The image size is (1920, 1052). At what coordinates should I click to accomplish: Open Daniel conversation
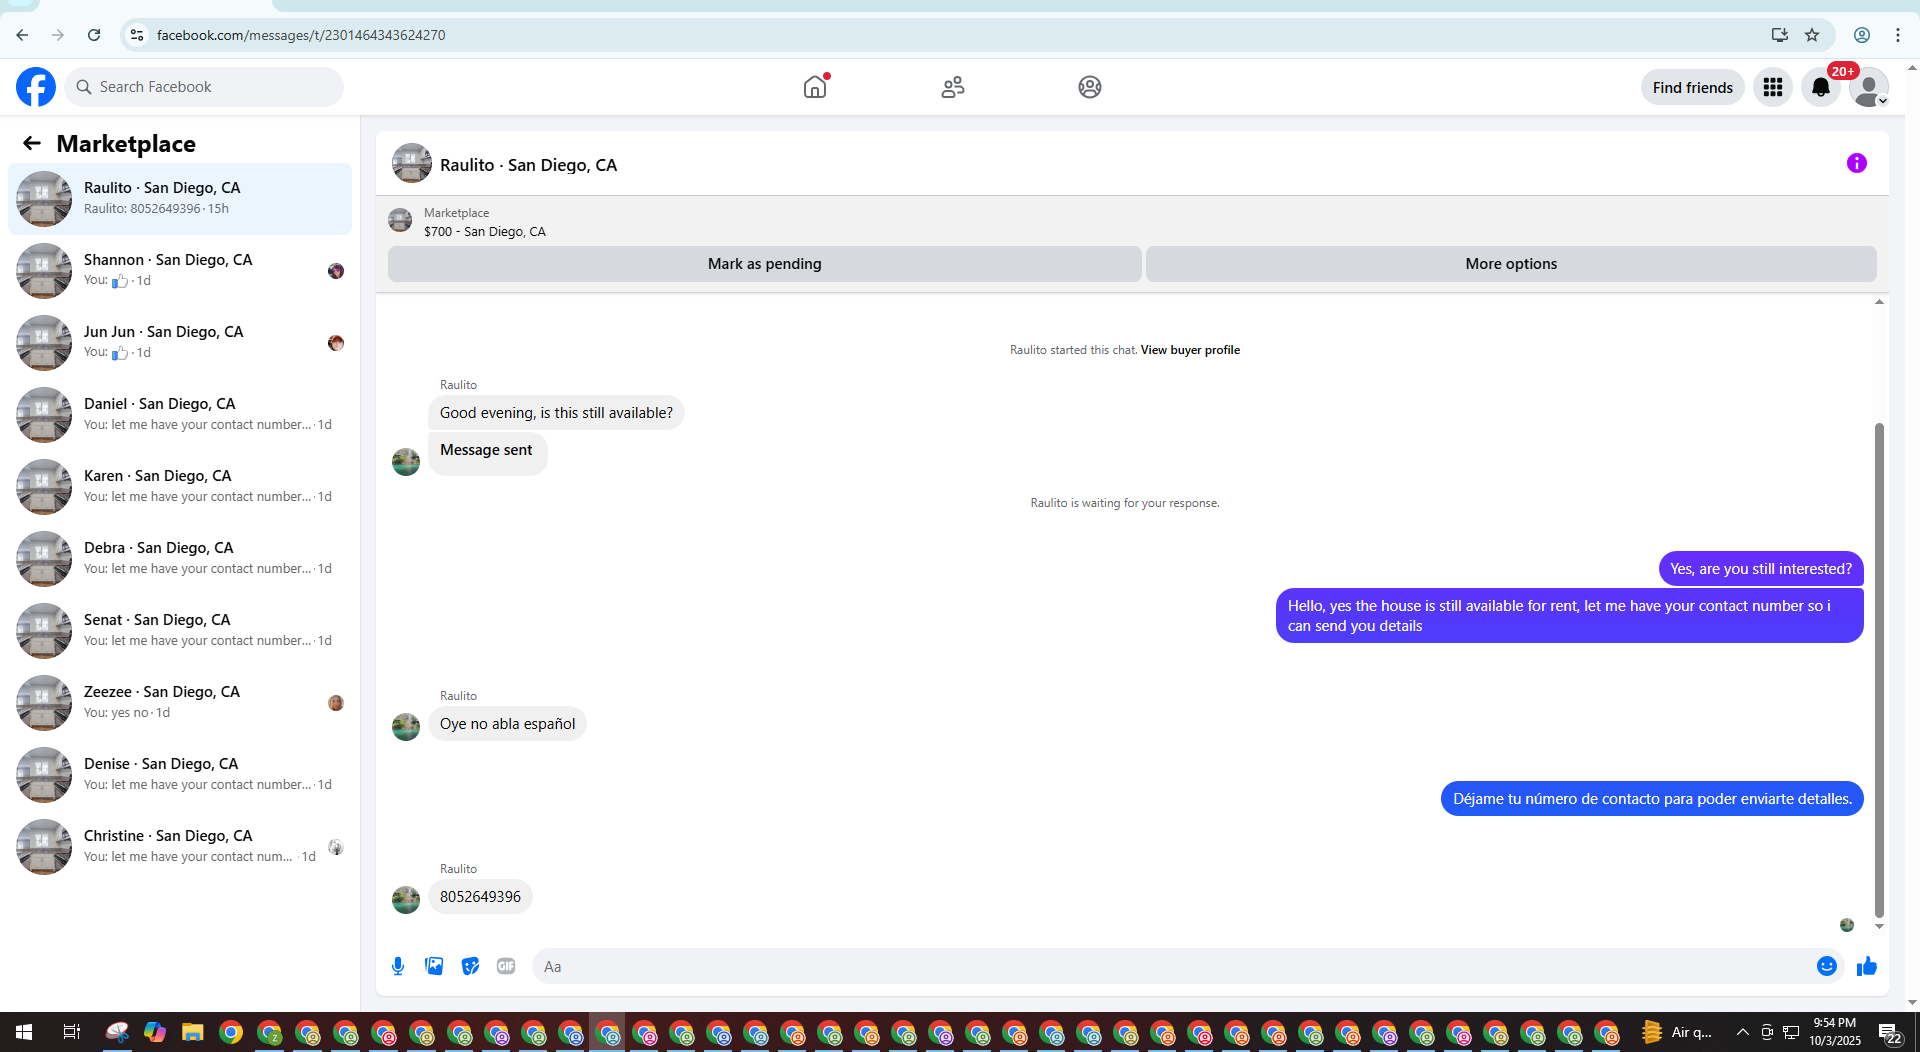click(180, 414)
